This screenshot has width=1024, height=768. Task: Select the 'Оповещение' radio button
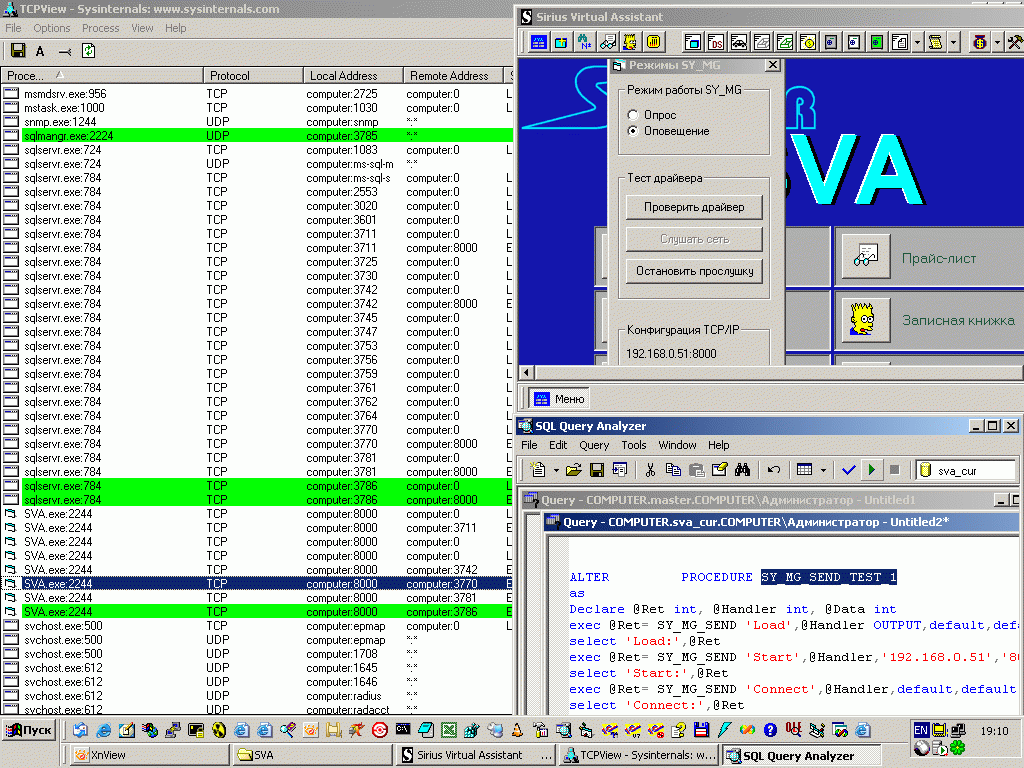click(x=632, y=131)
